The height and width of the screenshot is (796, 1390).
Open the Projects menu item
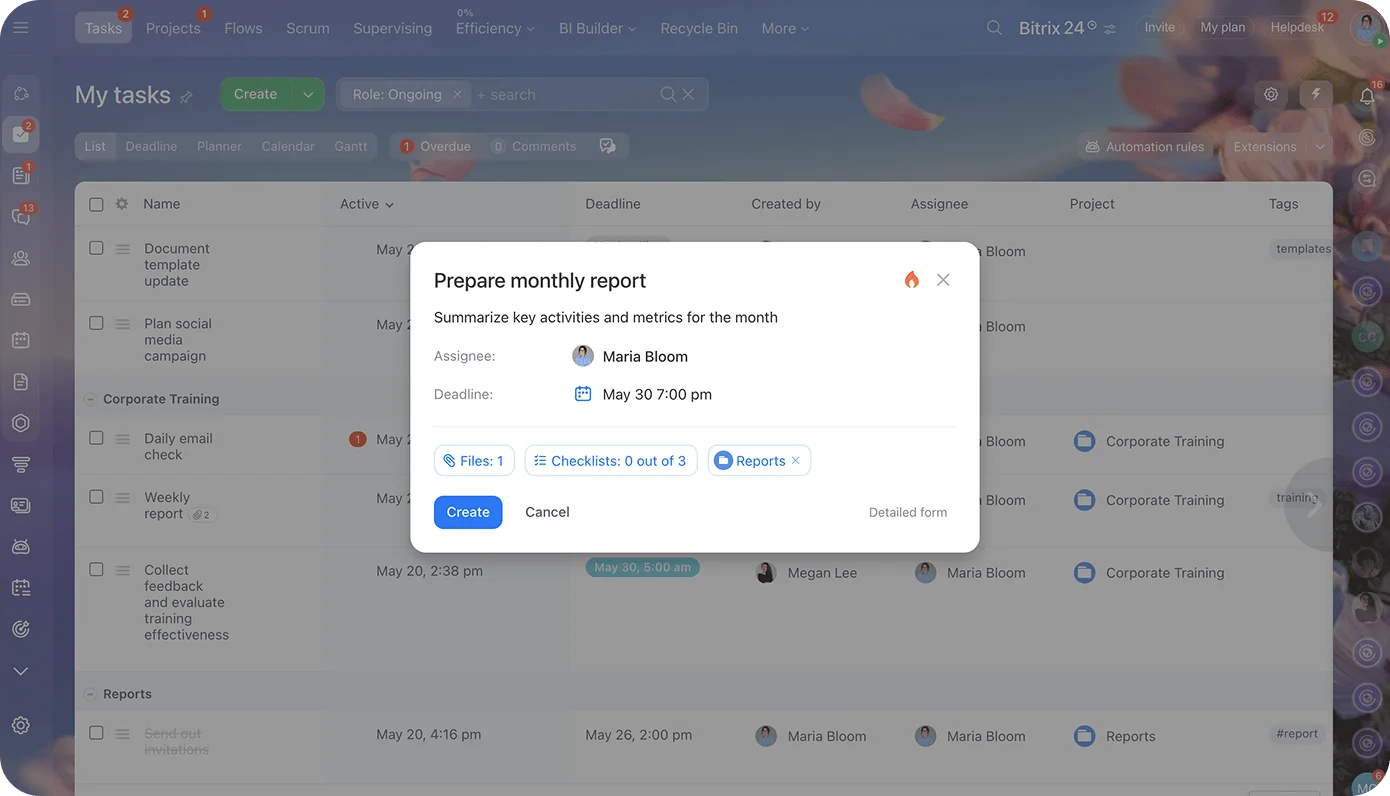[x=173, y=28]
